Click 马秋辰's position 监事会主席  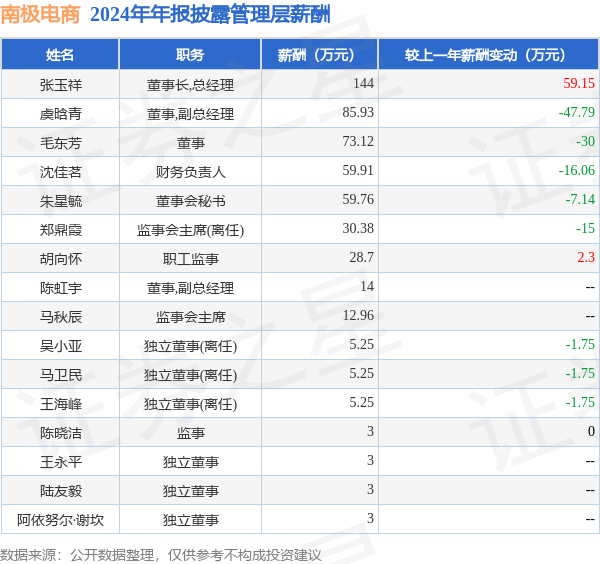tap(190, 317)
